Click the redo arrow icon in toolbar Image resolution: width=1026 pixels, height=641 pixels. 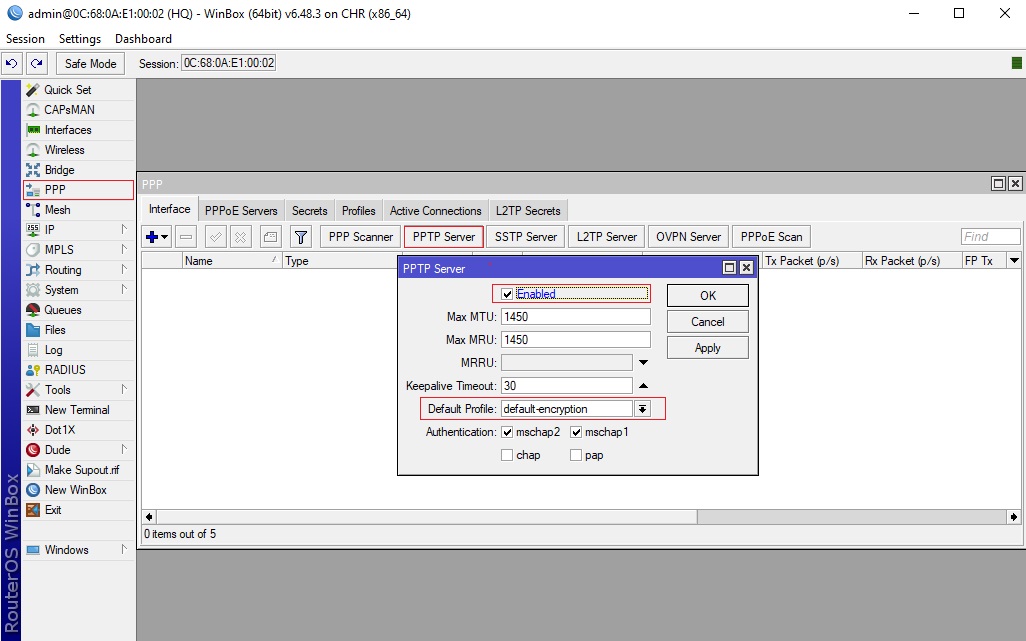pos(36,63)
